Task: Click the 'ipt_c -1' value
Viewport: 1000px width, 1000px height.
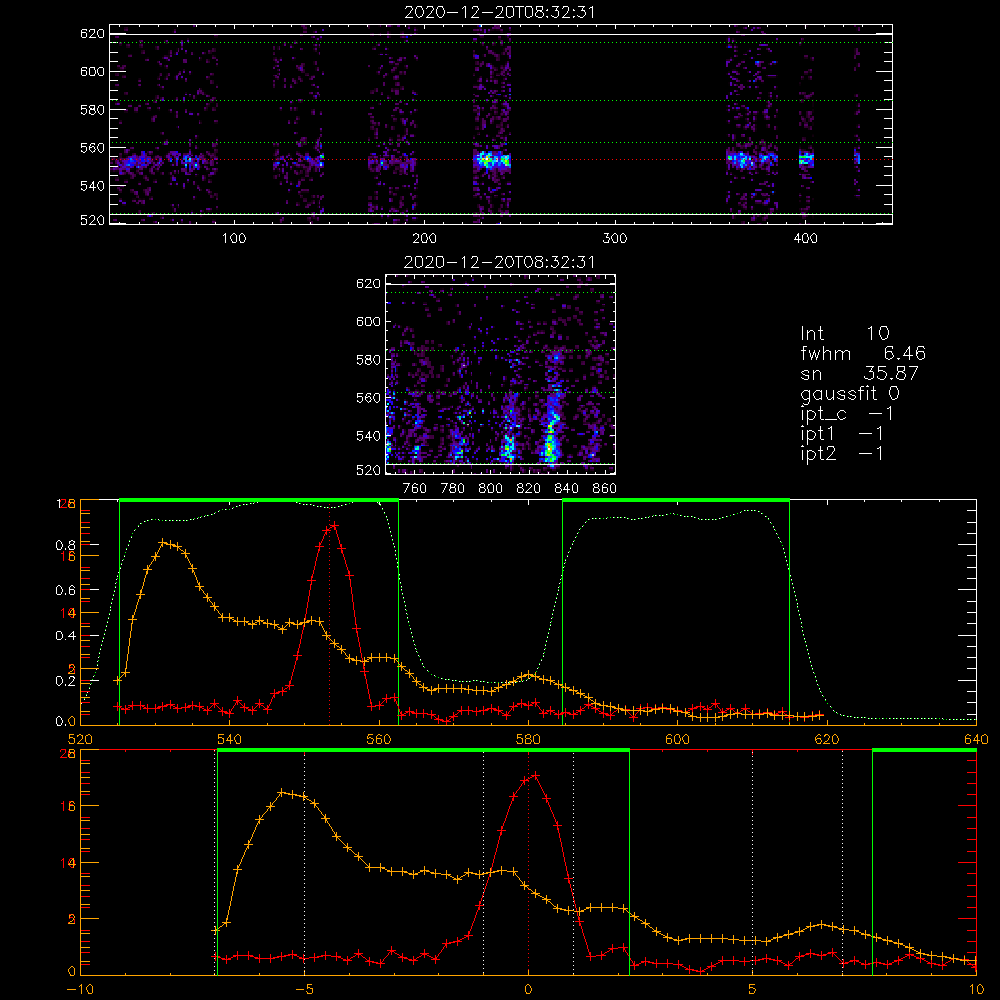Action: (x=847, y=414)
